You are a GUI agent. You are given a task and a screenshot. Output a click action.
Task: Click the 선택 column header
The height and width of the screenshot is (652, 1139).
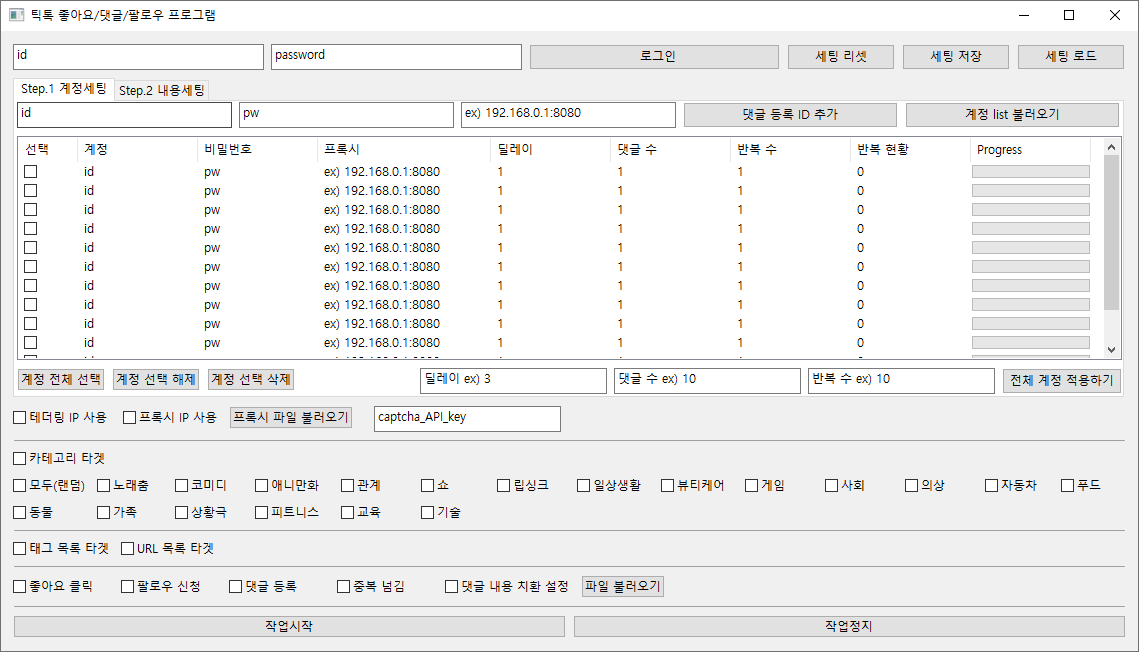tap(47, 150)
